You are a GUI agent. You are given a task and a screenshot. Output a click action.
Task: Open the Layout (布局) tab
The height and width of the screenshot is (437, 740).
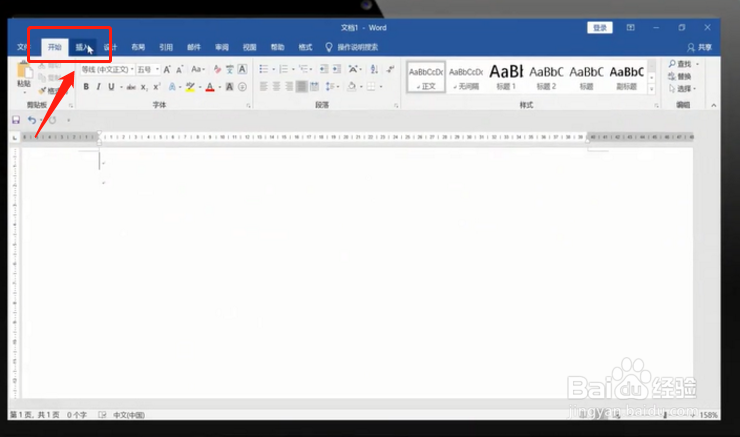[138, 47]
